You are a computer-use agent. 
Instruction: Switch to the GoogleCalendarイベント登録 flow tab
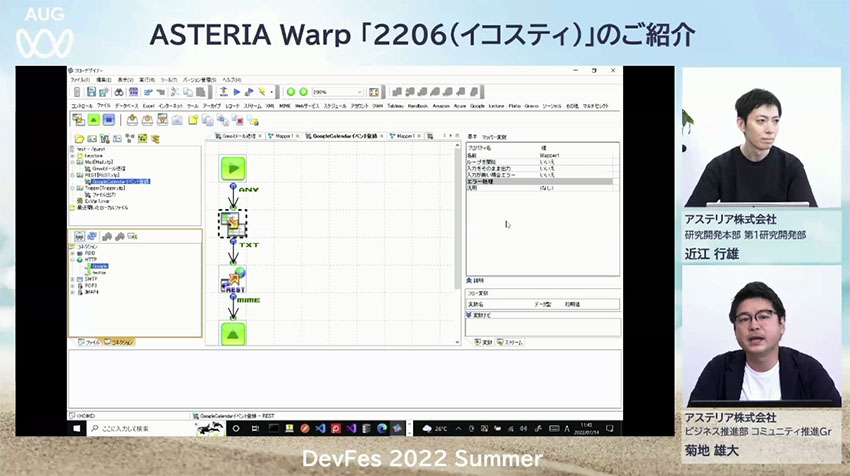344,136
